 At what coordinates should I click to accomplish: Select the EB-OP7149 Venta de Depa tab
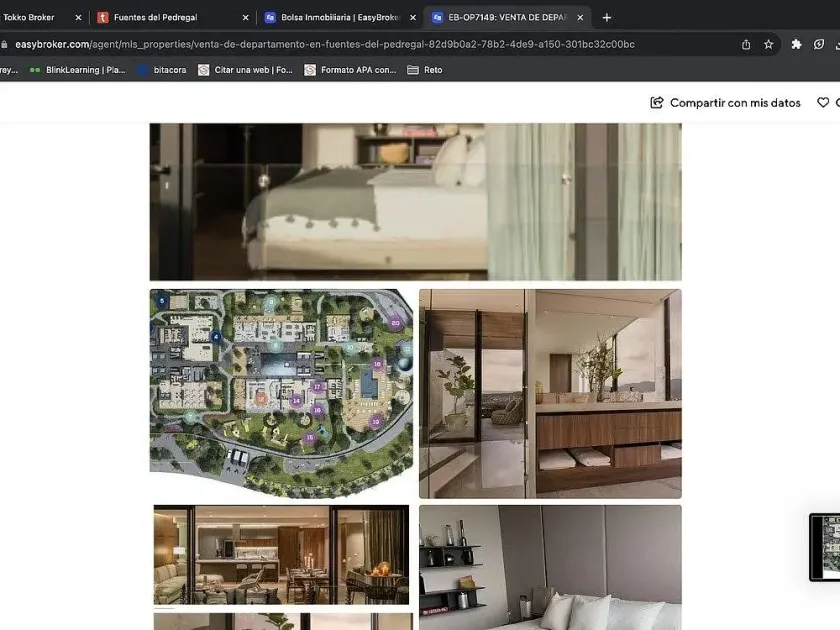pyautogui.click(x=507, y=17)
